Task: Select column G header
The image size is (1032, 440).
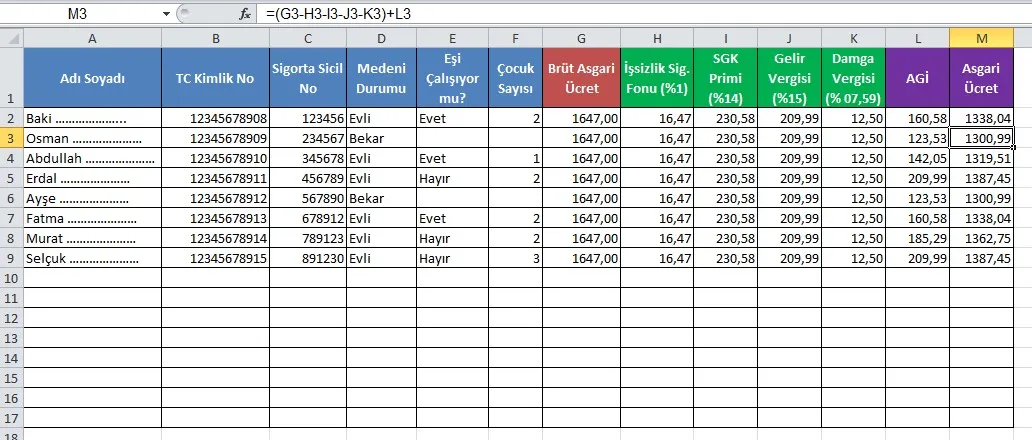Action: click(581, 38)
